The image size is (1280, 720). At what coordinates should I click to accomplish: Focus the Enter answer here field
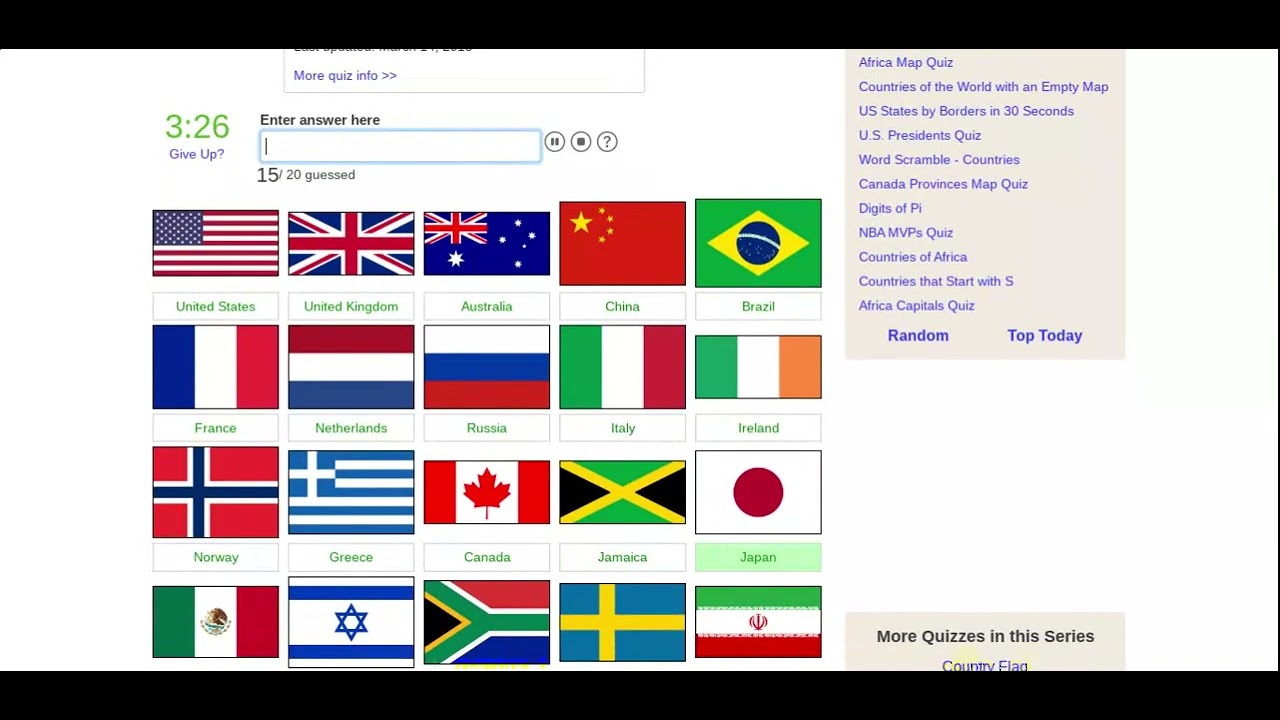click(x=400, y=146)
